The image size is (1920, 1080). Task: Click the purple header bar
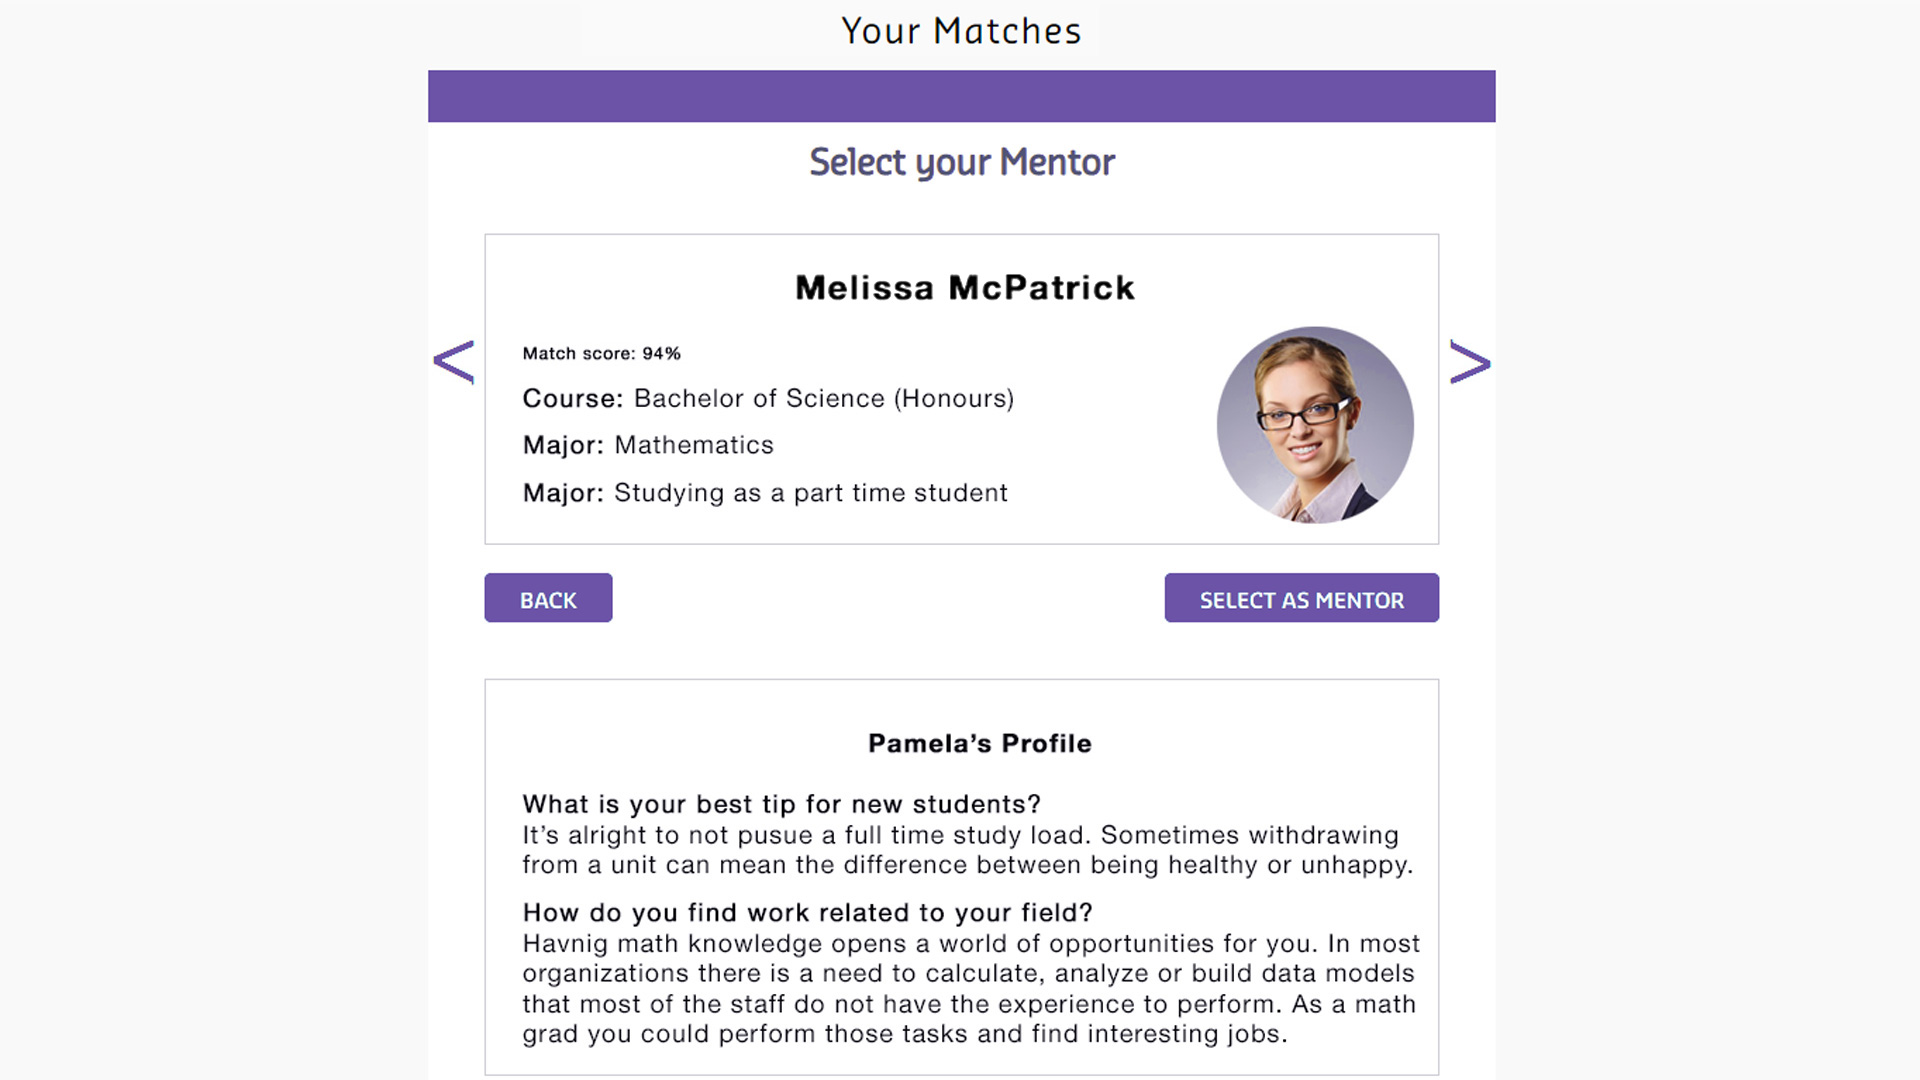point(961,96)
